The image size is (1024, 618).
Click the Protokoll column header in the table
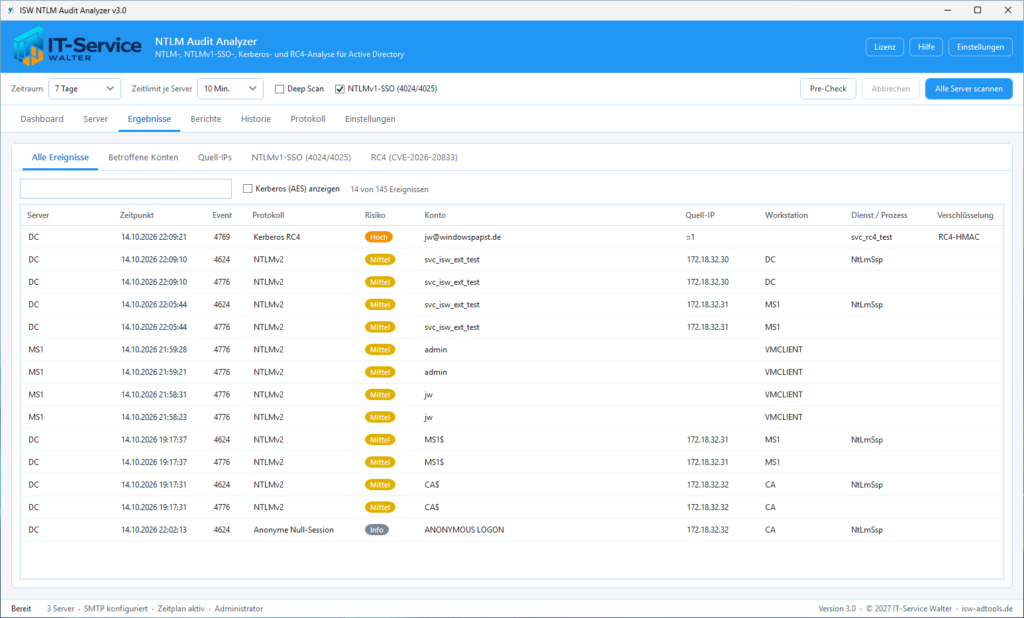click(x=268, y=215)
